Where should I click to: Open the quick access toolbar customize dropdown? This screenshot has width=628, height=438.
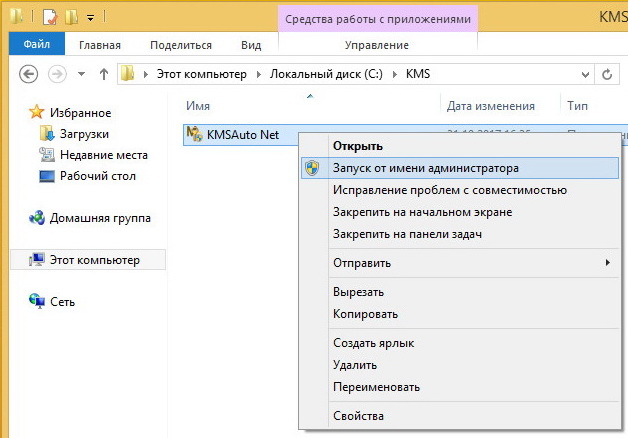coord(90,17)
